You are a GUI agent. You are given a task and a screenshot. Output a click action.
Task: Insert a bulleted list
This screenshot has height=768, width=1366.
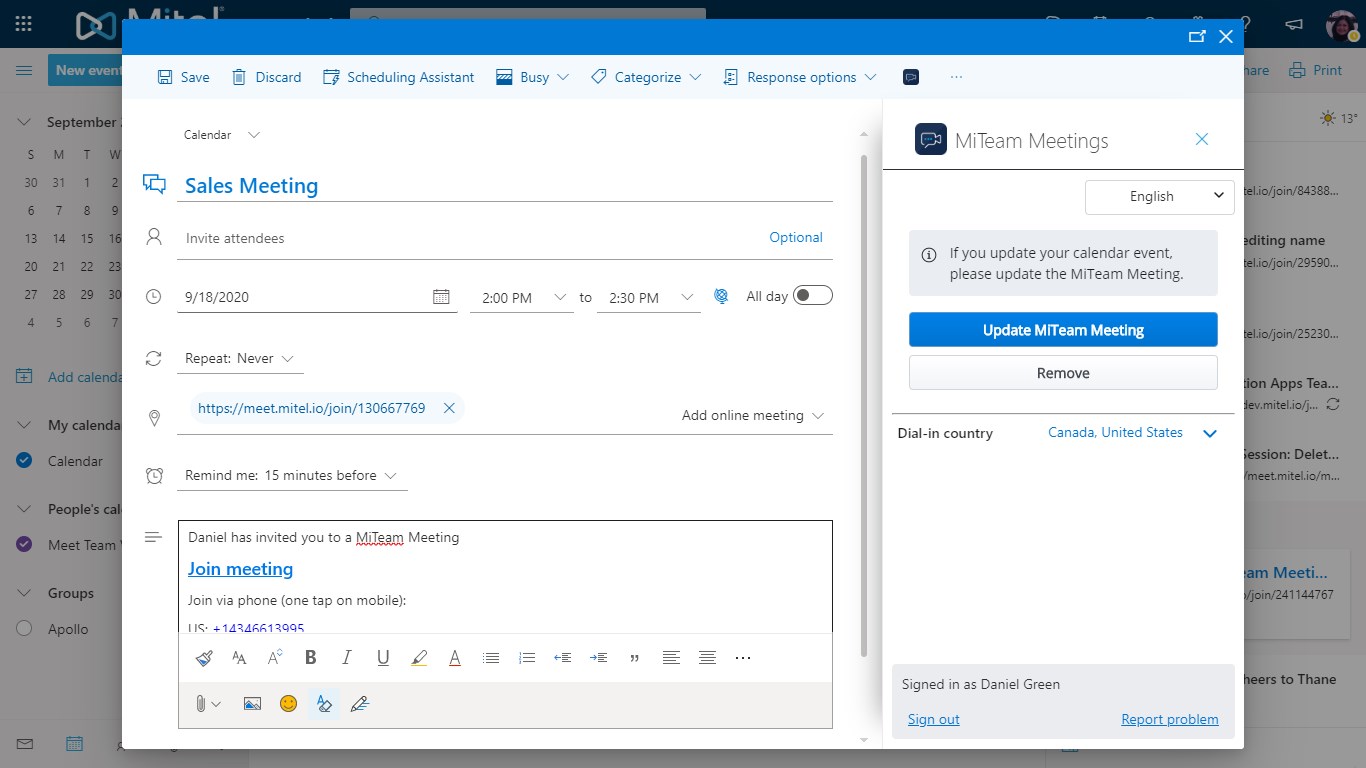click(491, 658)
